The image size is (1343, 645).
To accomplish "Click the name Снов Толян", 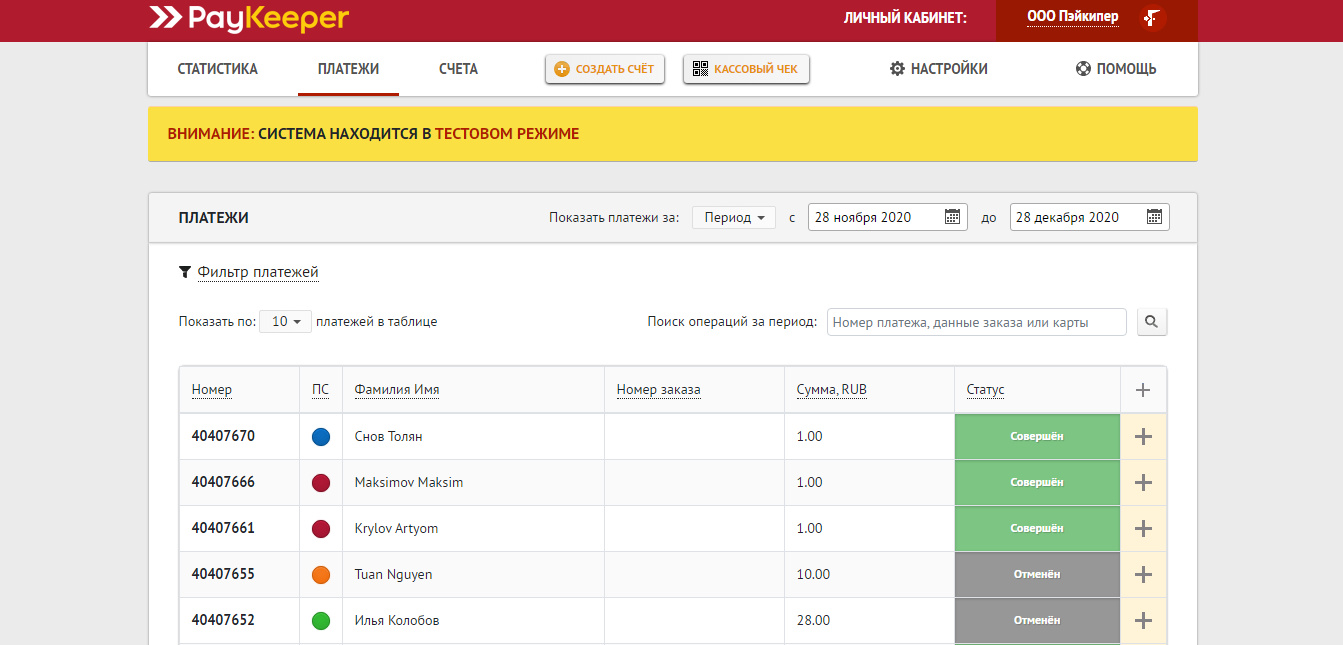I will click(389, 436).
